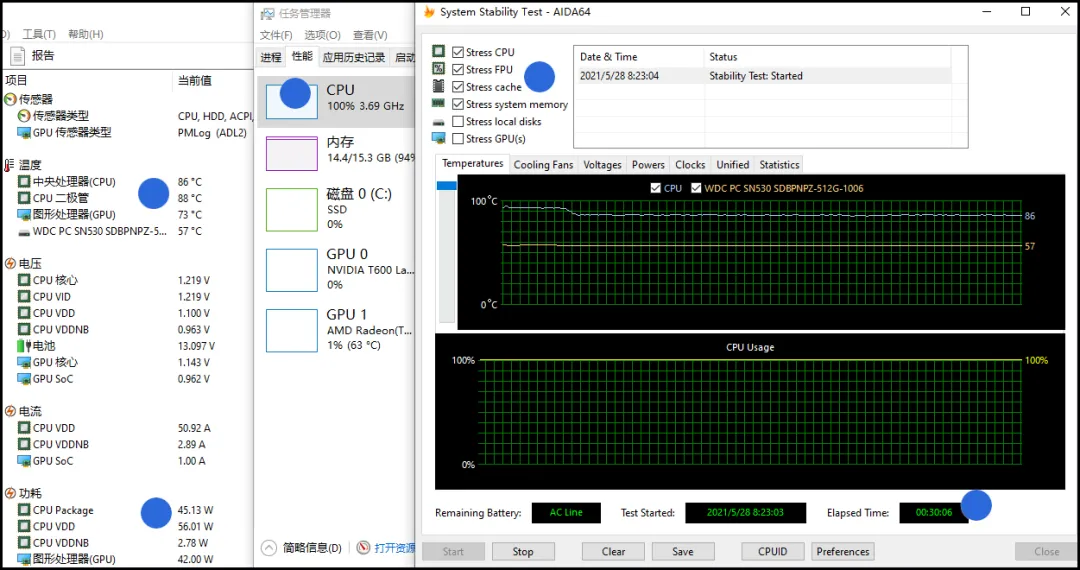Click the thermometer icon beside 温度

coord(10,165)
